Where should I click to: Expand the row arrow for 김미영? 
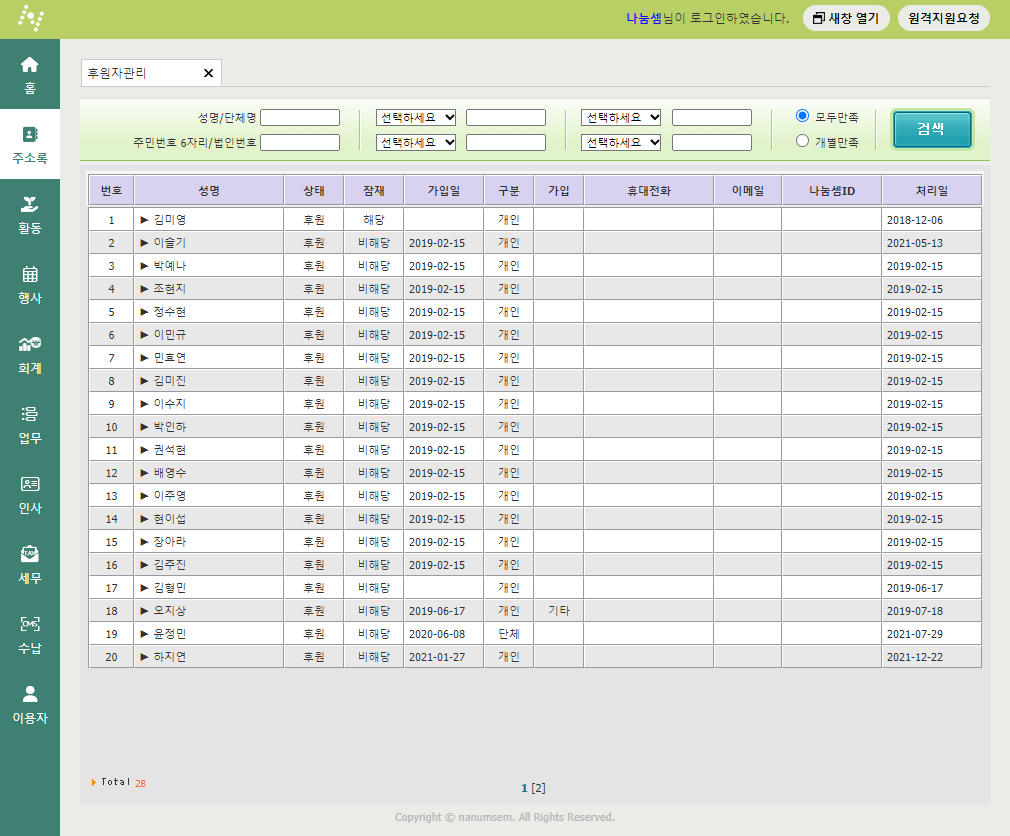pos(144,220)
